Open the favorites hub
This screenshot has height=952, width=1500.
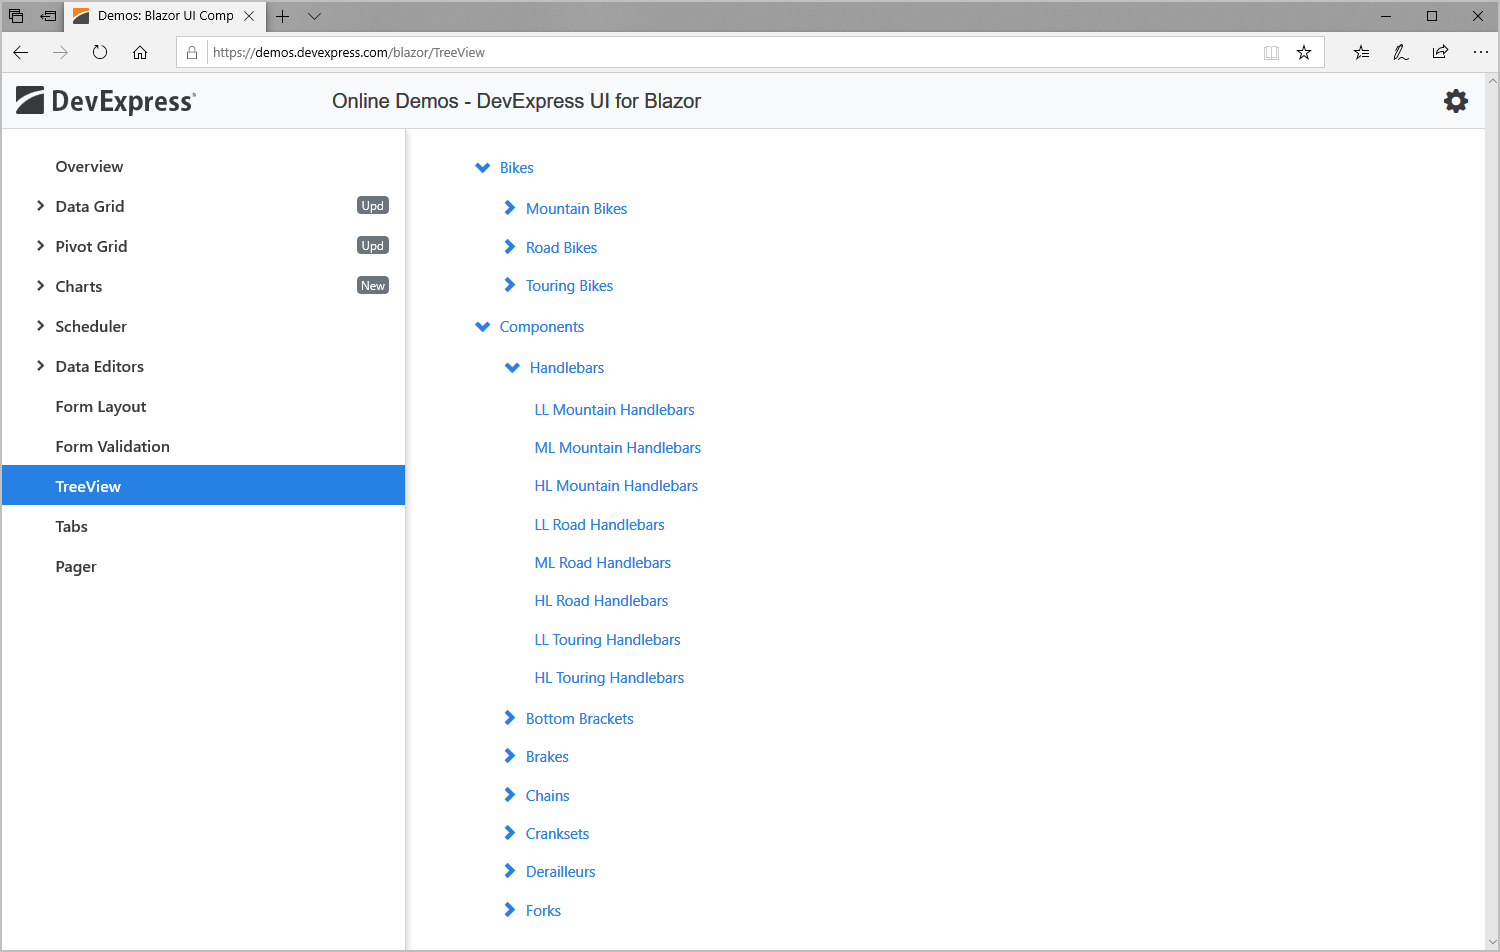1361,53
